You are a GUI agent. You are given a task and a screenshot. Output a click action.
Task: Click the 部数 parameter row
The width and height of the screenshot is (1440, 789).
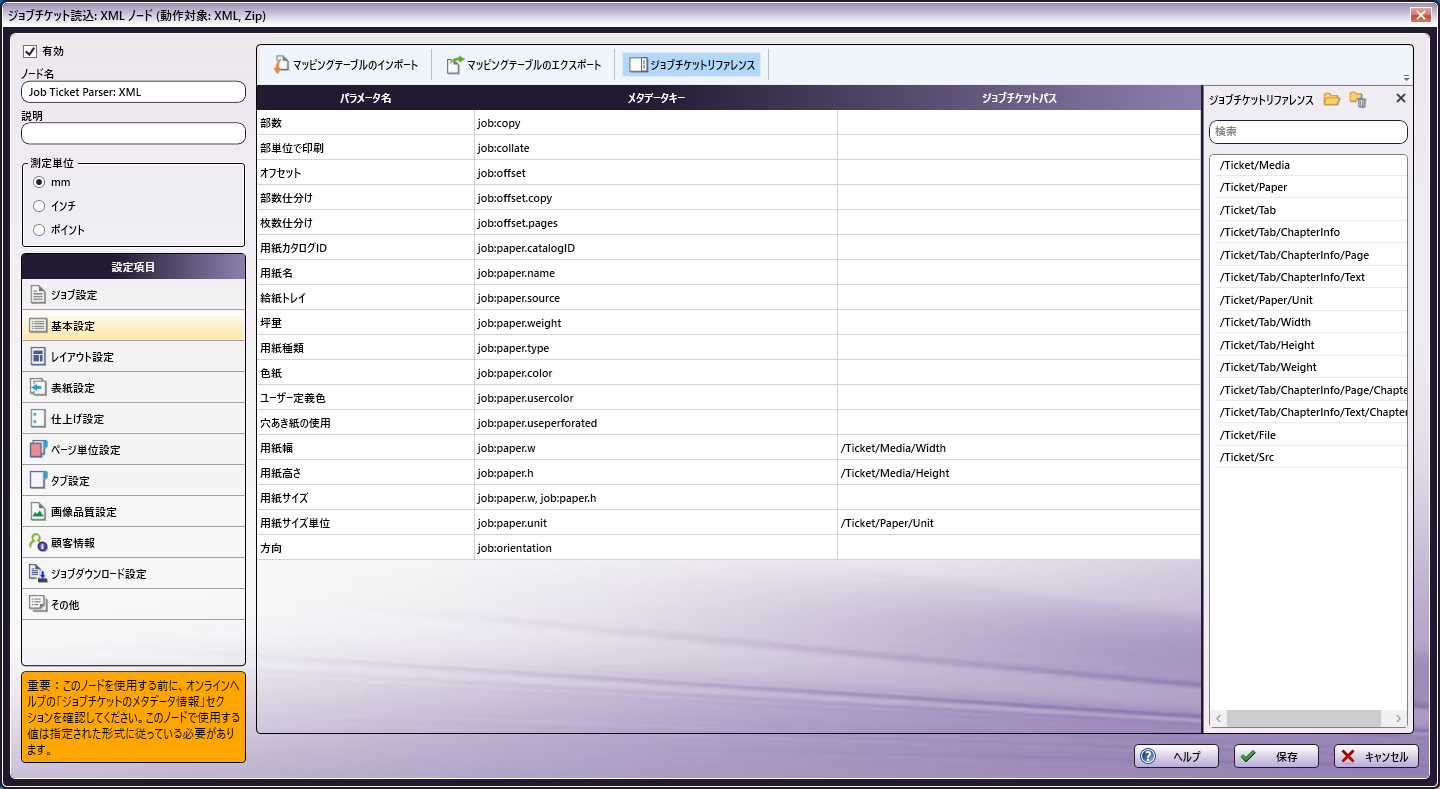(729, 123)
